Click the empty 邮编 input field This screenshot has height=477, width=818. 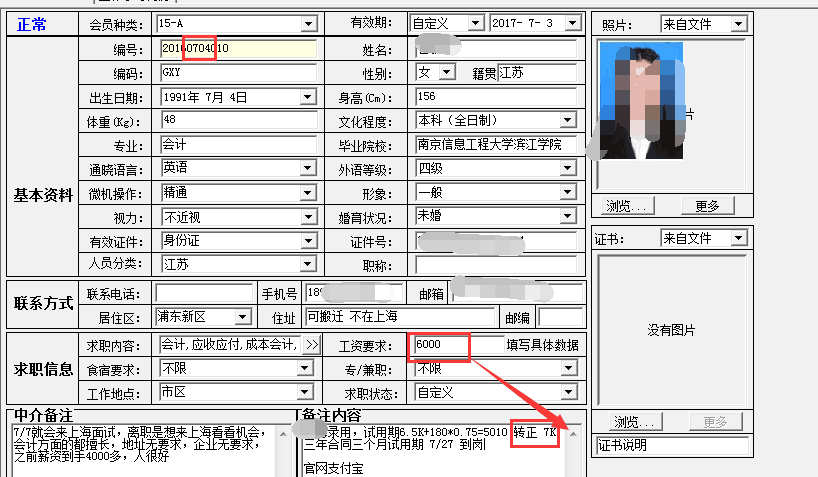(560, 317)
